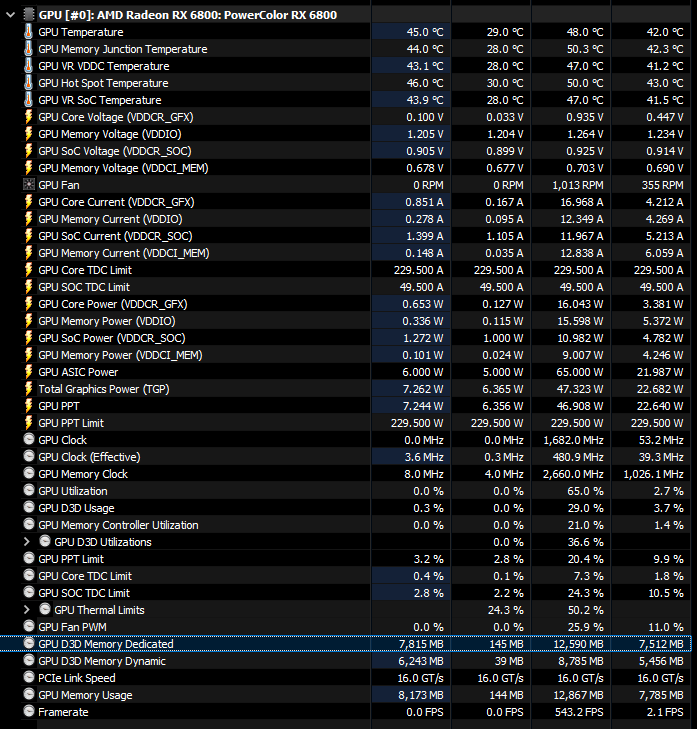Screen dimensions: 697x729
Task: Select the GPU Memory Current (VDDIO) row label
Action: point(110,219)
